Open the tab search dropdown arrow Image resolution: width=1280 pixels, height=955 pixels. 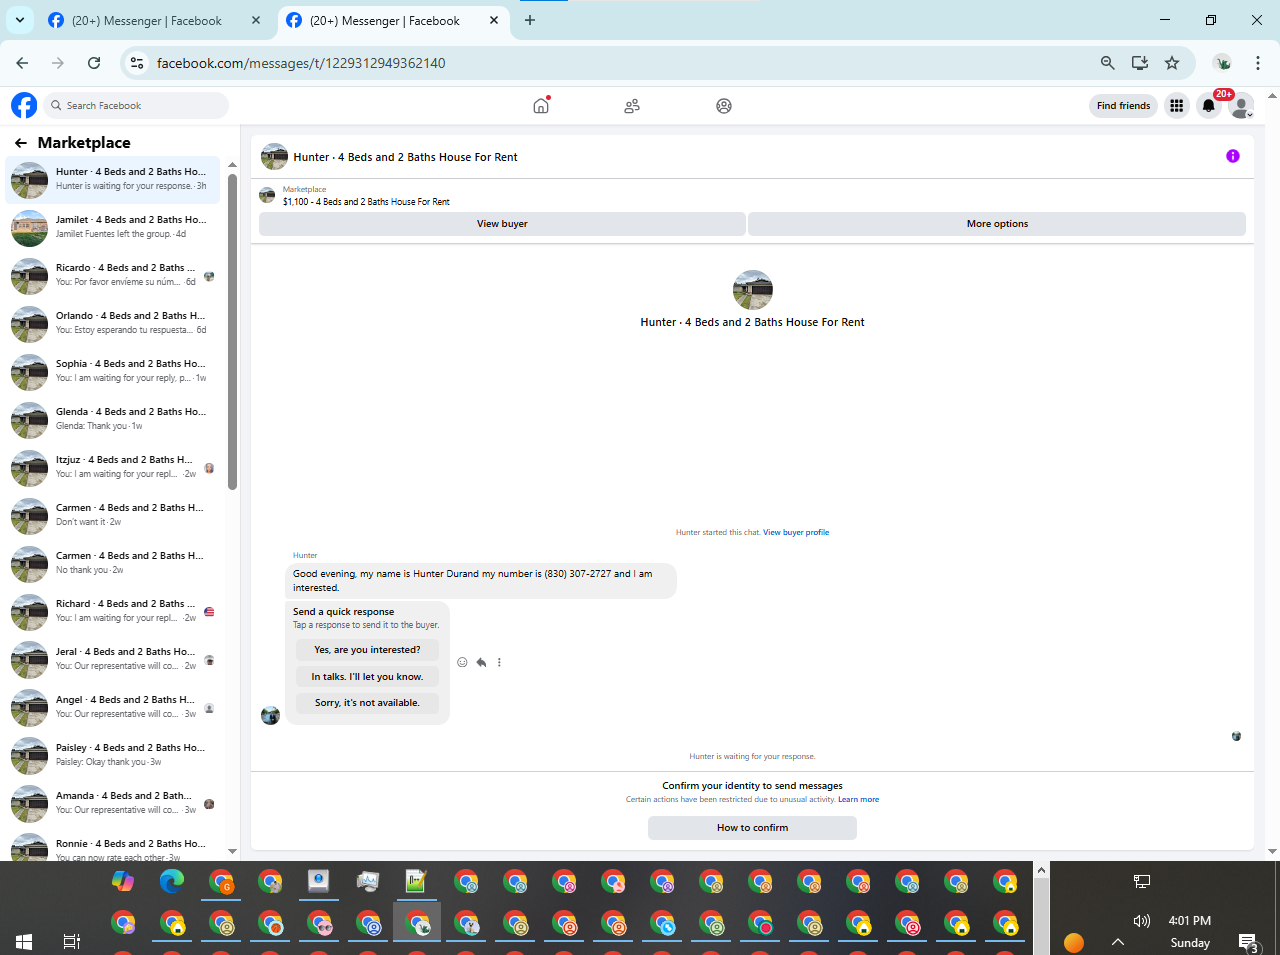coord(19,20)
